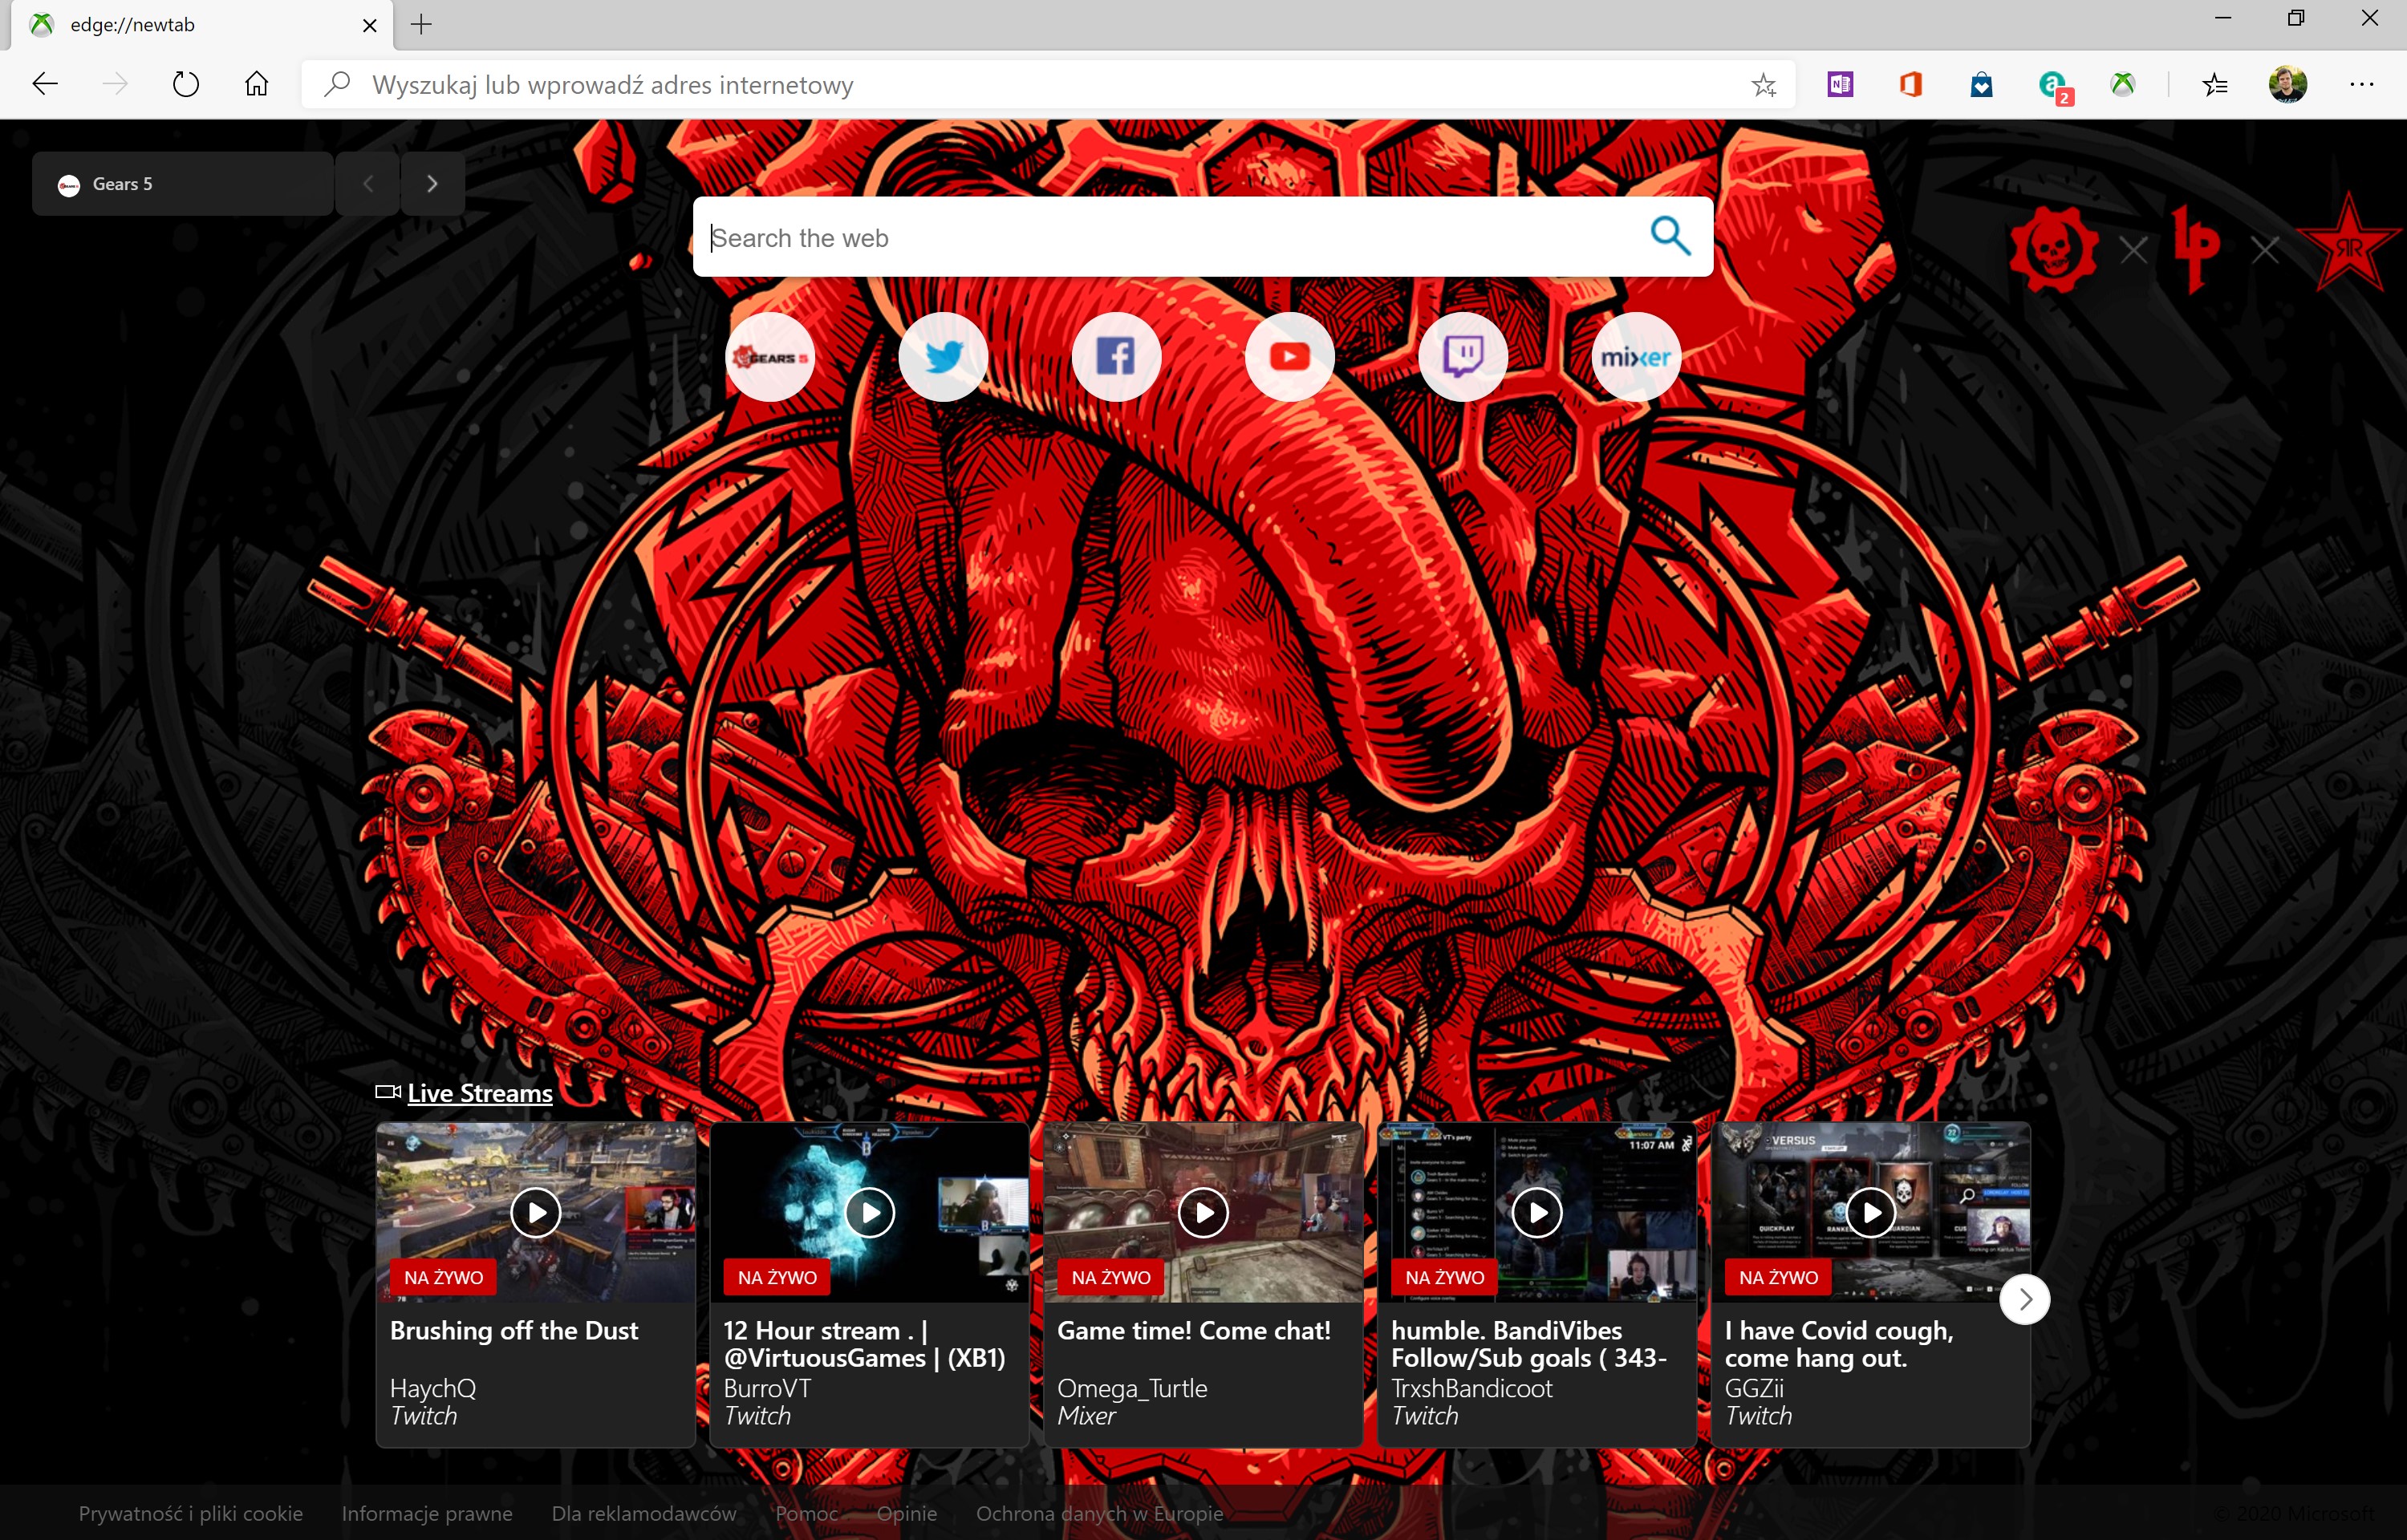Play the 12 Hour stream video
Image resolution: width=2407 pixels, height=1540 pixels.
[x=870, y=1213]
